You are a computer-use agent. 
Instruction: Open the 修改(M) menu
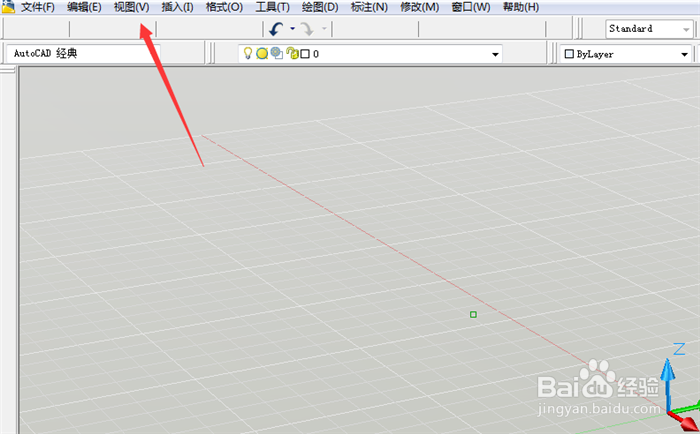[x=420, y=7]
